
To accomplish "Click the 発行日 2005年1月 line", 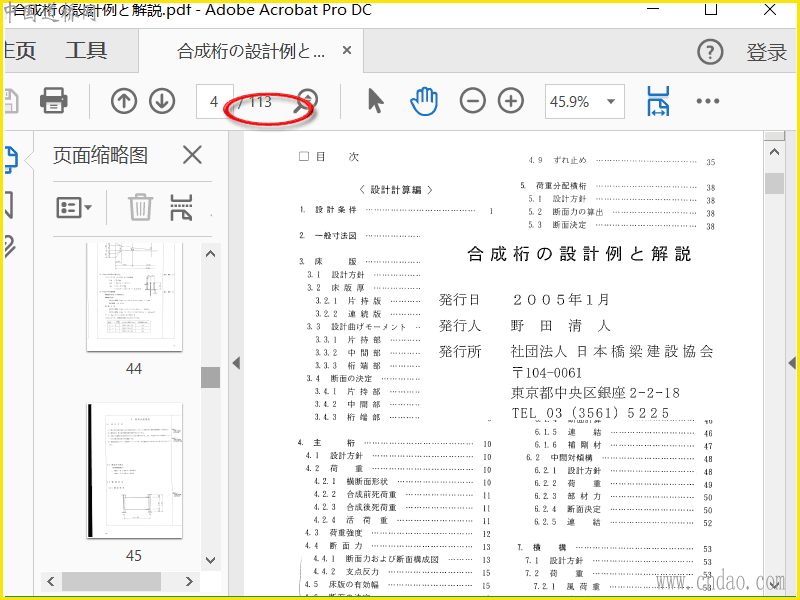I will pyautogui.click(x=524, y=299).
